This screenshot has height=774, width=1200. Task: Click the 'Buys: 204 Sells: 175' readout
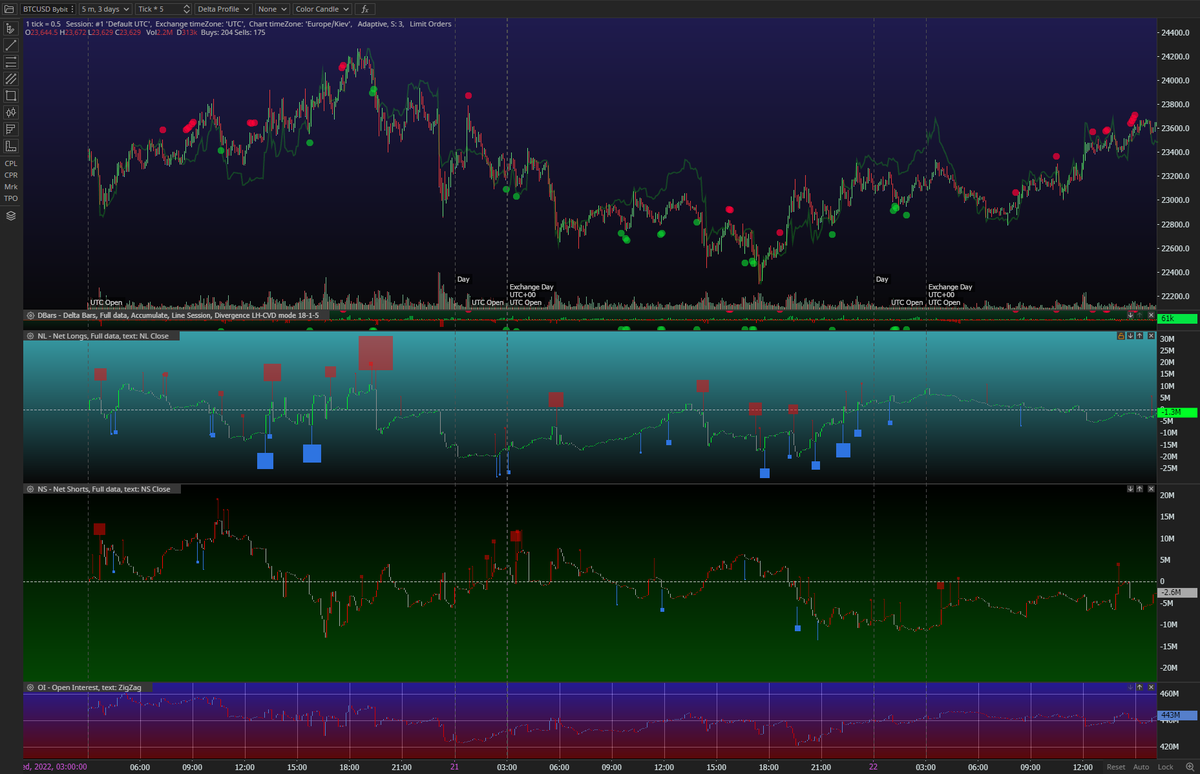pyautogui.click(x=234, y=33)
